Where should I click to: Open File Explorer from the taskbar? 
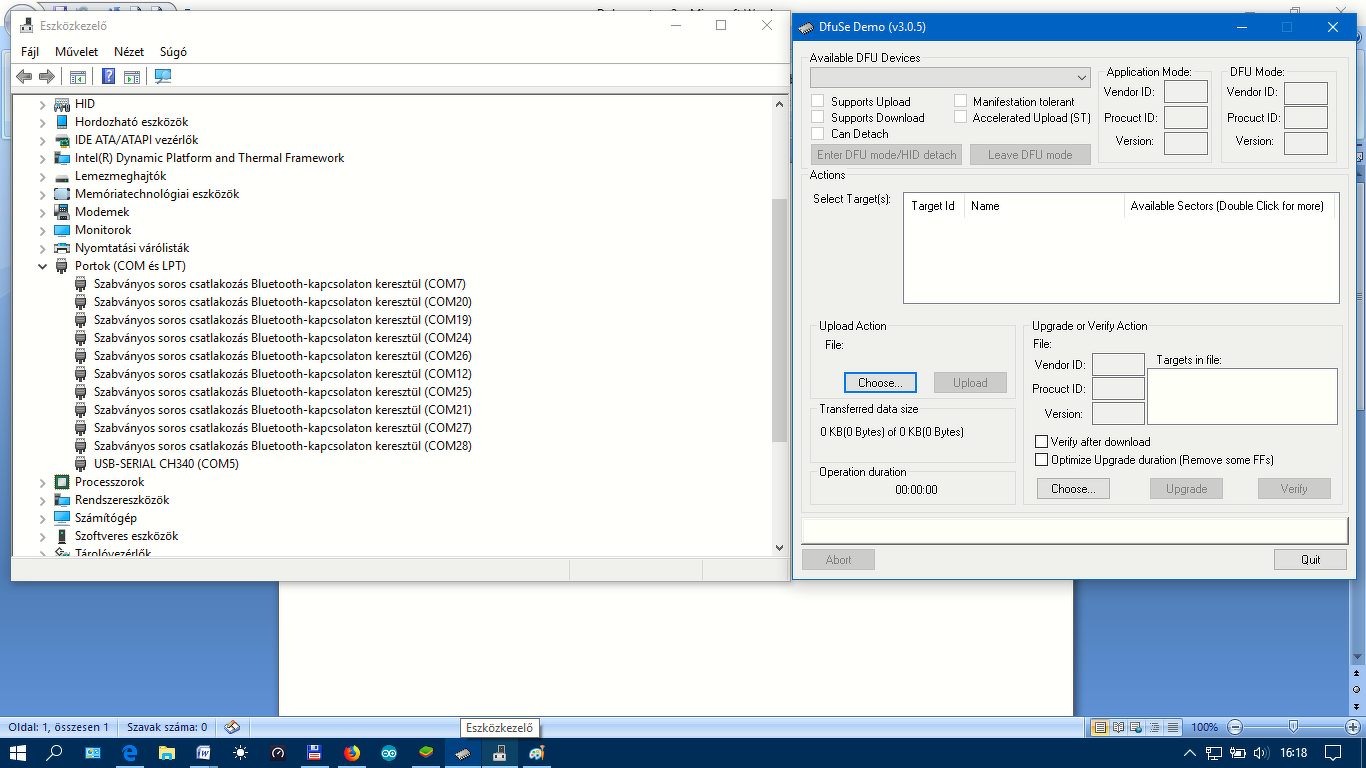coord(166,753)
